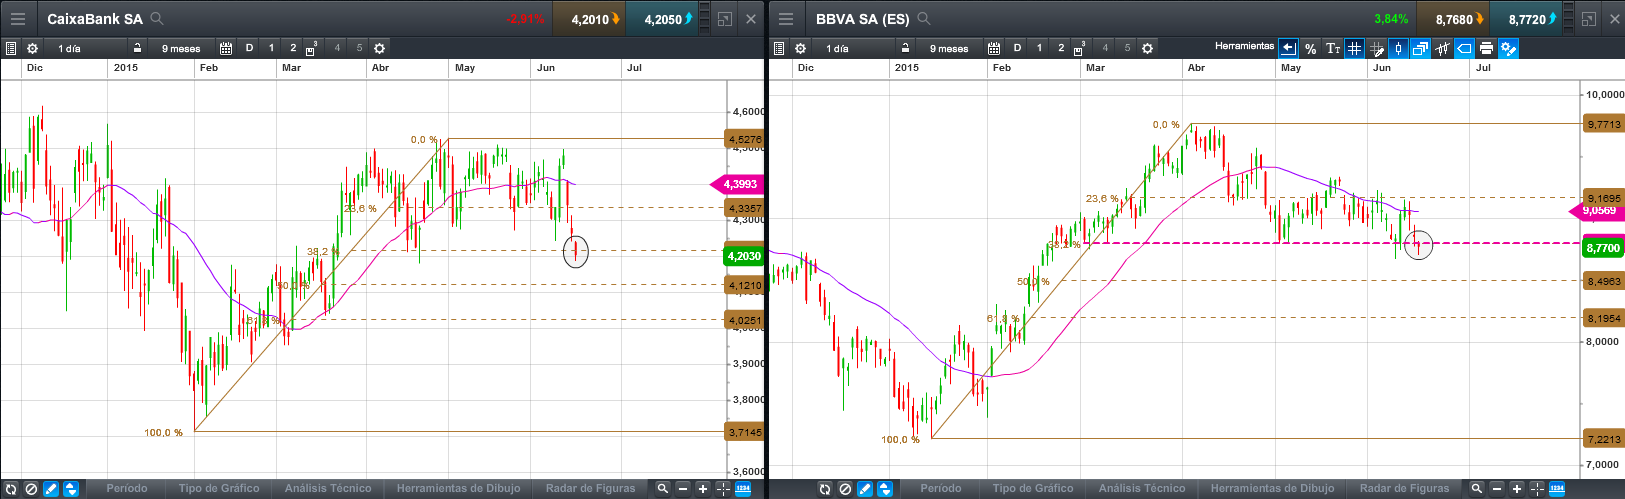Open Análisis Técnico tab in CaixaBank chart
Screen dimensions: 1625x499
point(328,489)
